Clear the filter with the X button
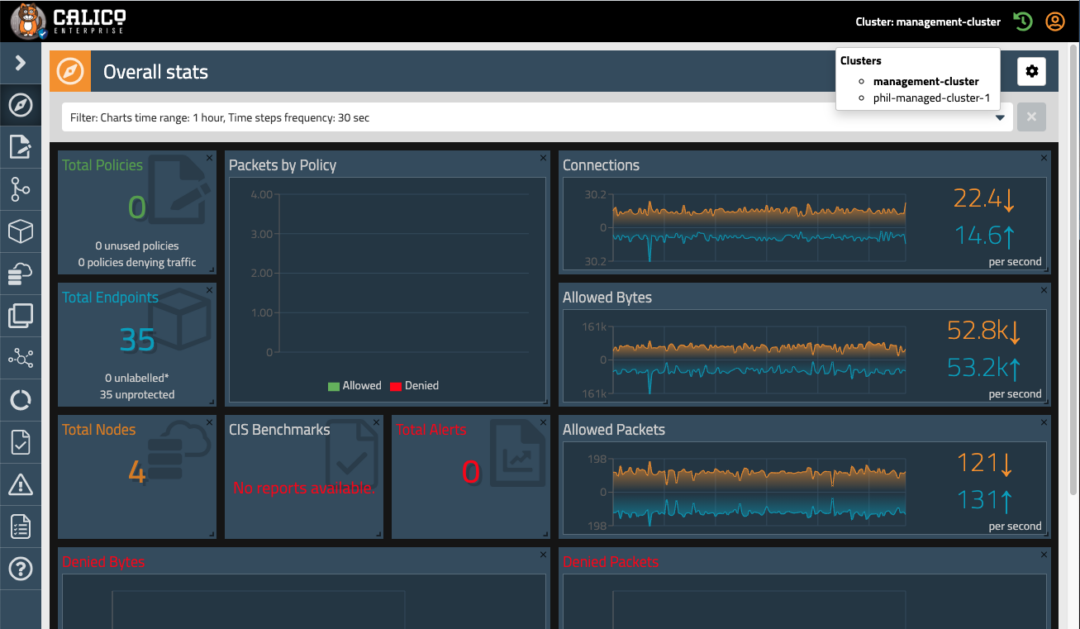The image size is (1080, 629). (1031, 117)
